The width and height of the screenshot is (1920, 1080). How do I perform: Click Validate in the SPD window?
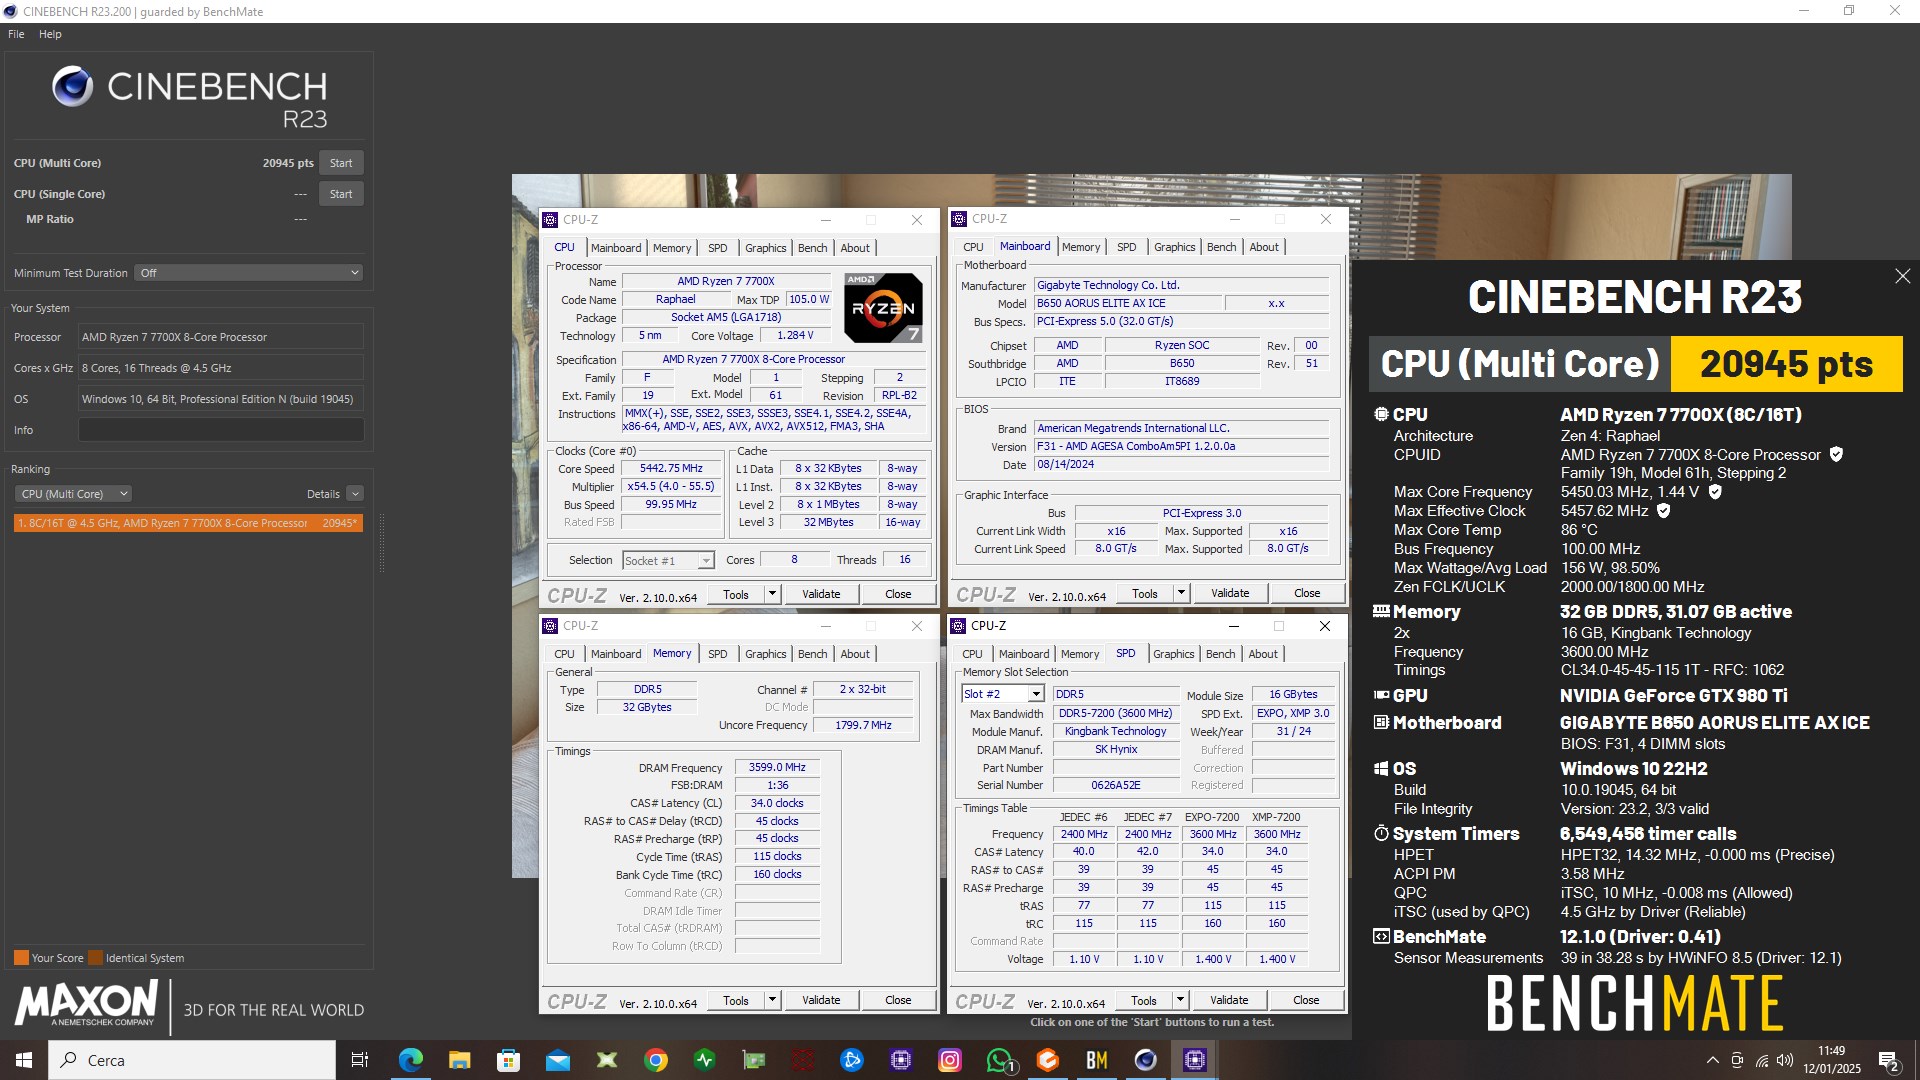[1229, 1000]
